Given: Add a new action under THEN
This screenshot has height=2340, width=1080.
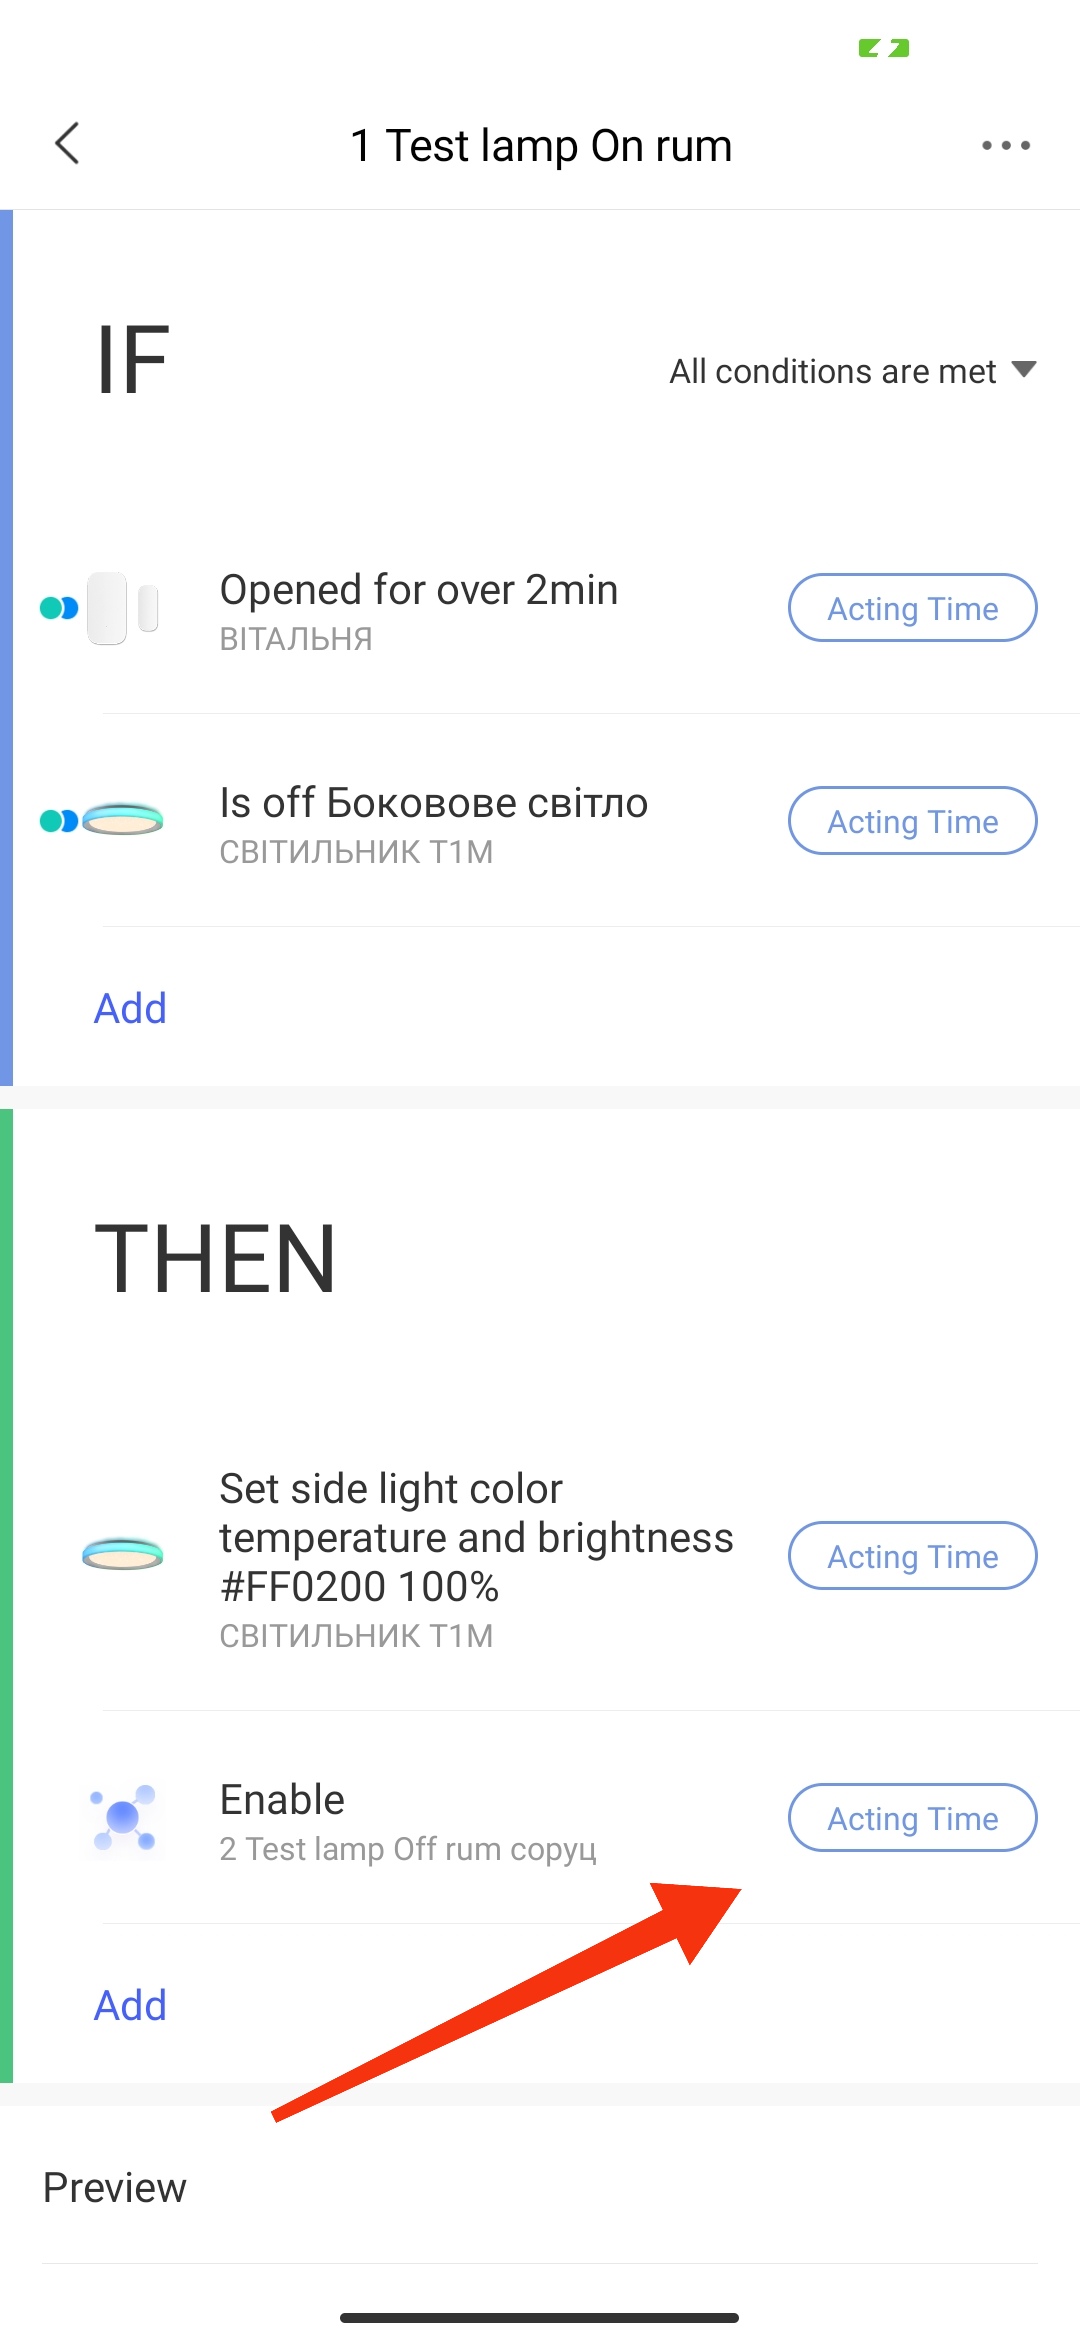Looking at the screenshot, I should [x=130, y=2005].
